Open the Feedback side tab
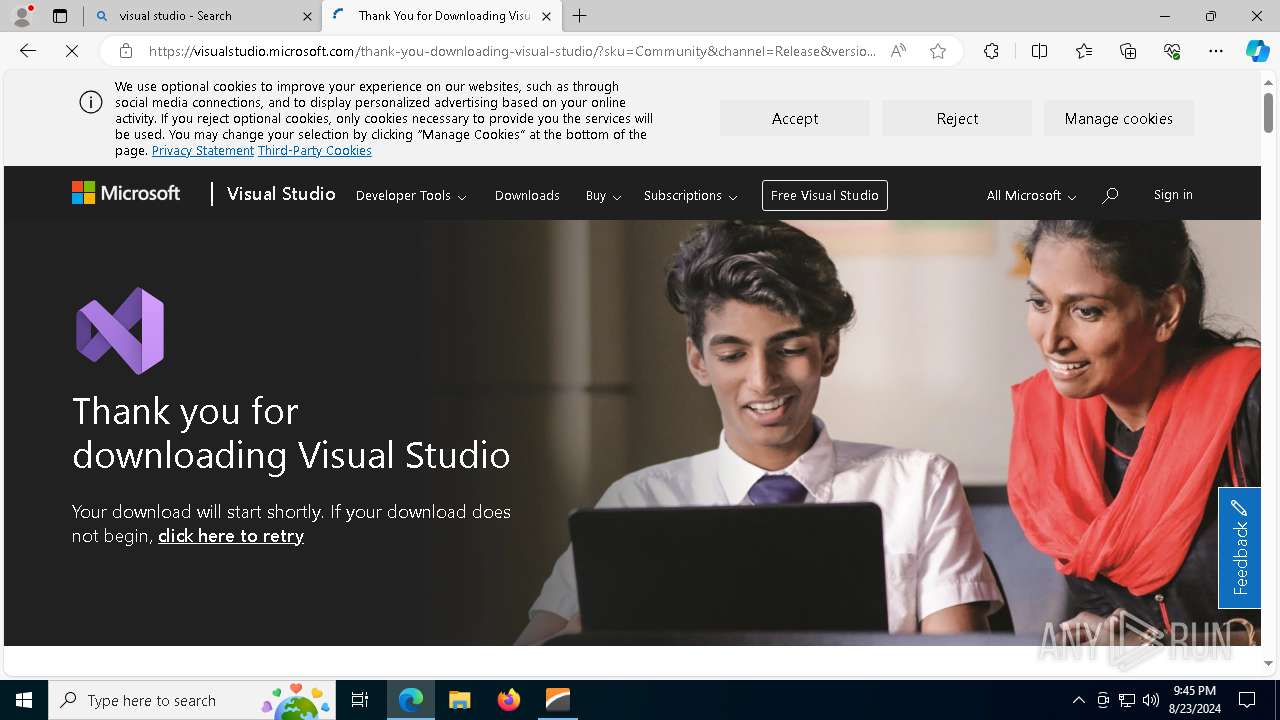The height and width of the screenshot is (720, 1280). click(x=1239, y=548)
